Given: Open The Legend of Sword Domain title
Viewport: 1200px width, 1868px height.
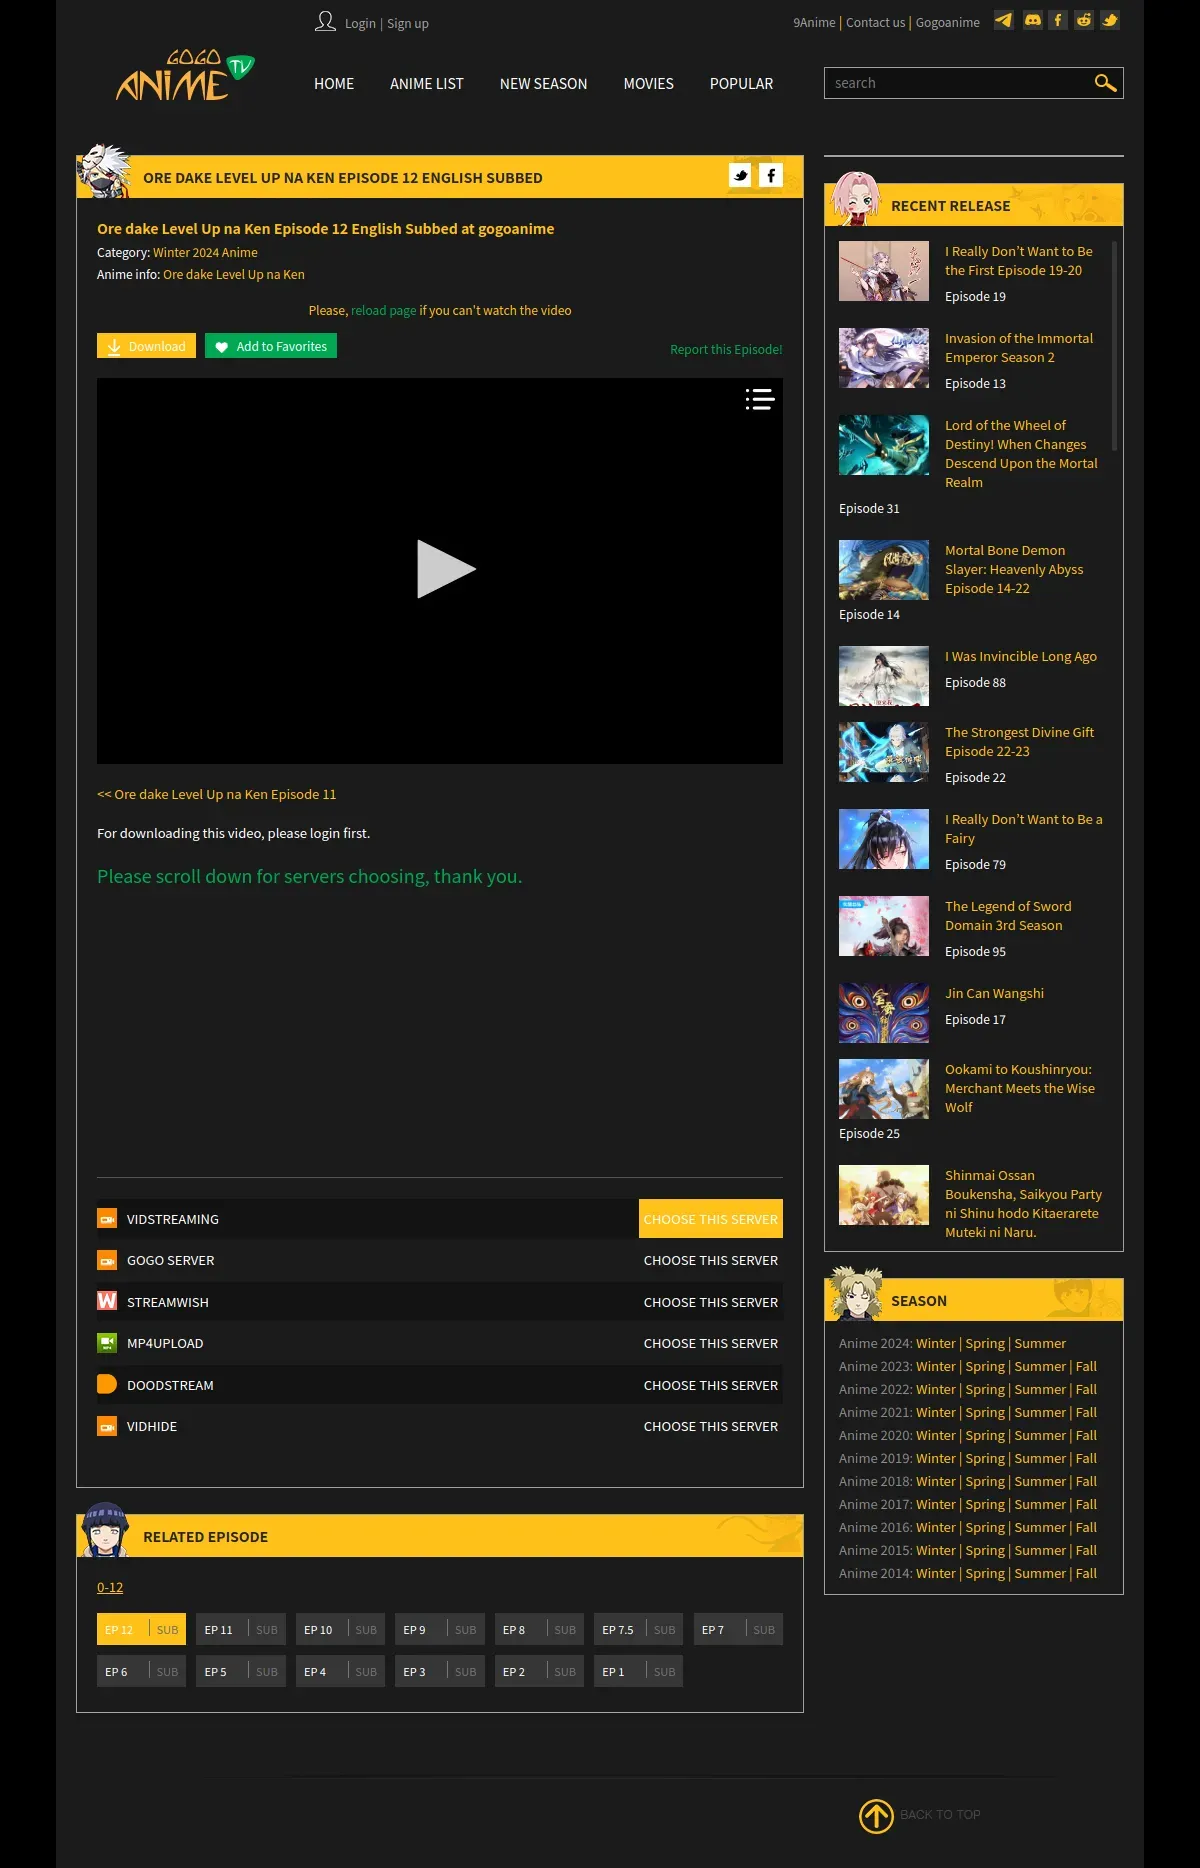Looking at the screenshot, I should (1008, 916).
